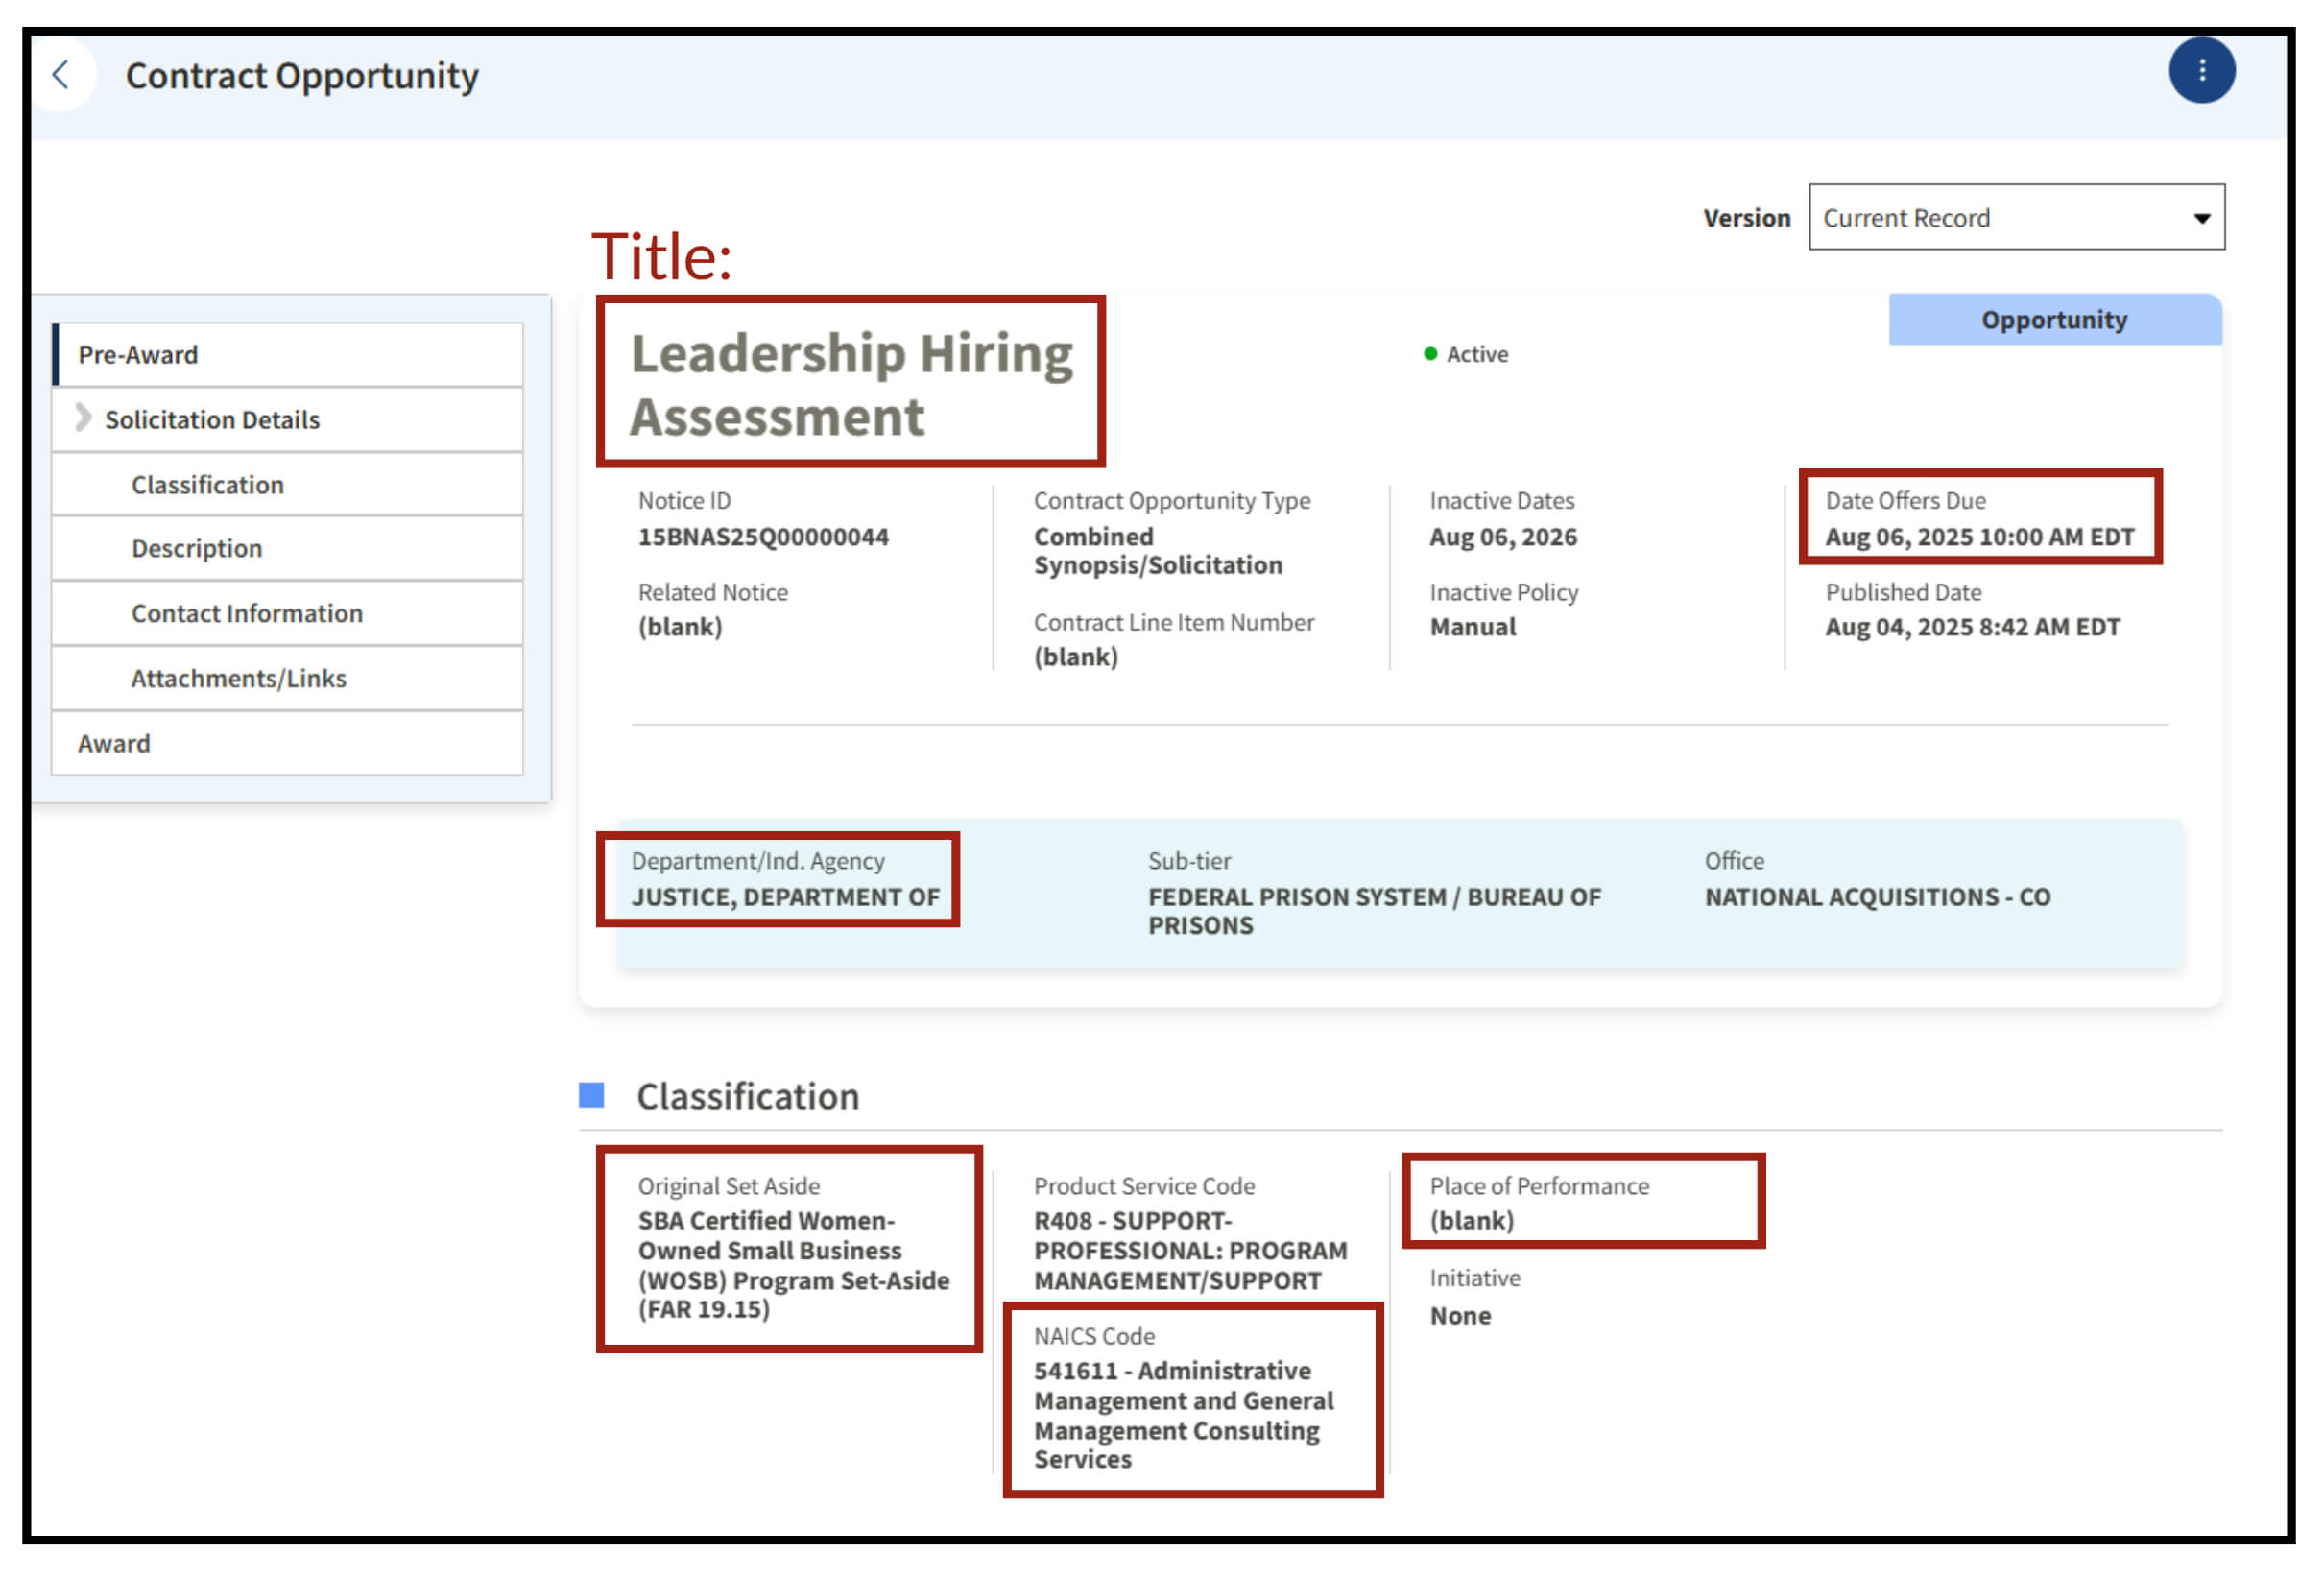
Task: Click the blue Classification section square
Action: [591, 1095]
